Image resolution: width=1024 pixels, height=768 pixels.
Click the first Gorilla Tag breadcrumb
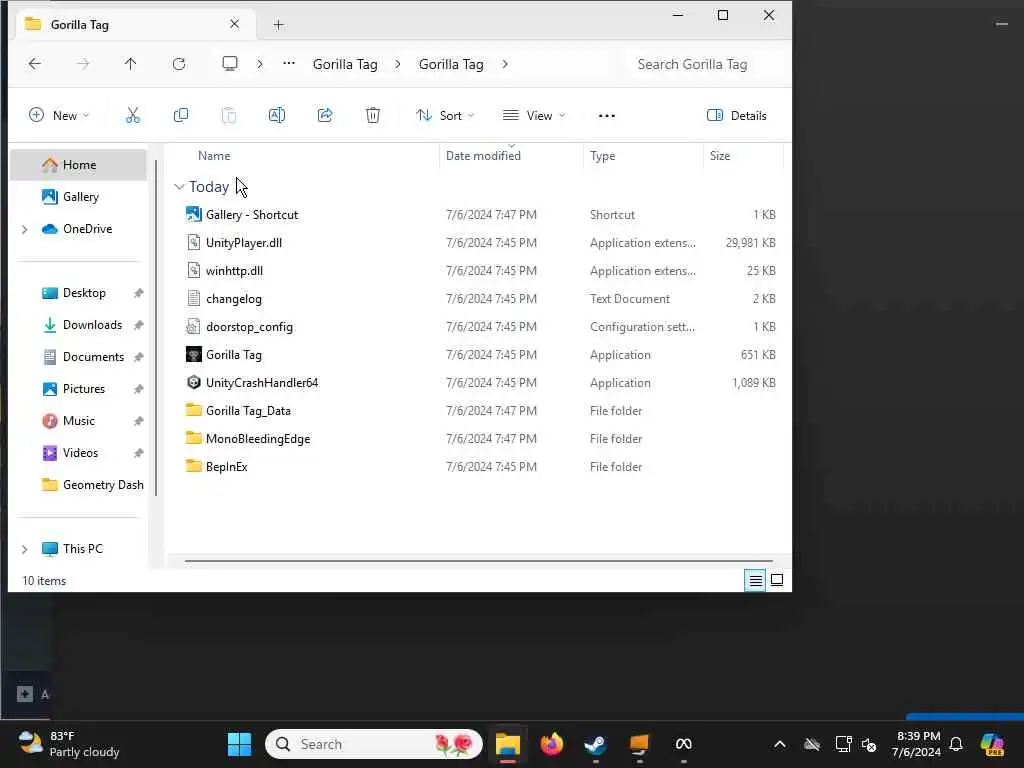pyautogui.click(x=345, y=64)
